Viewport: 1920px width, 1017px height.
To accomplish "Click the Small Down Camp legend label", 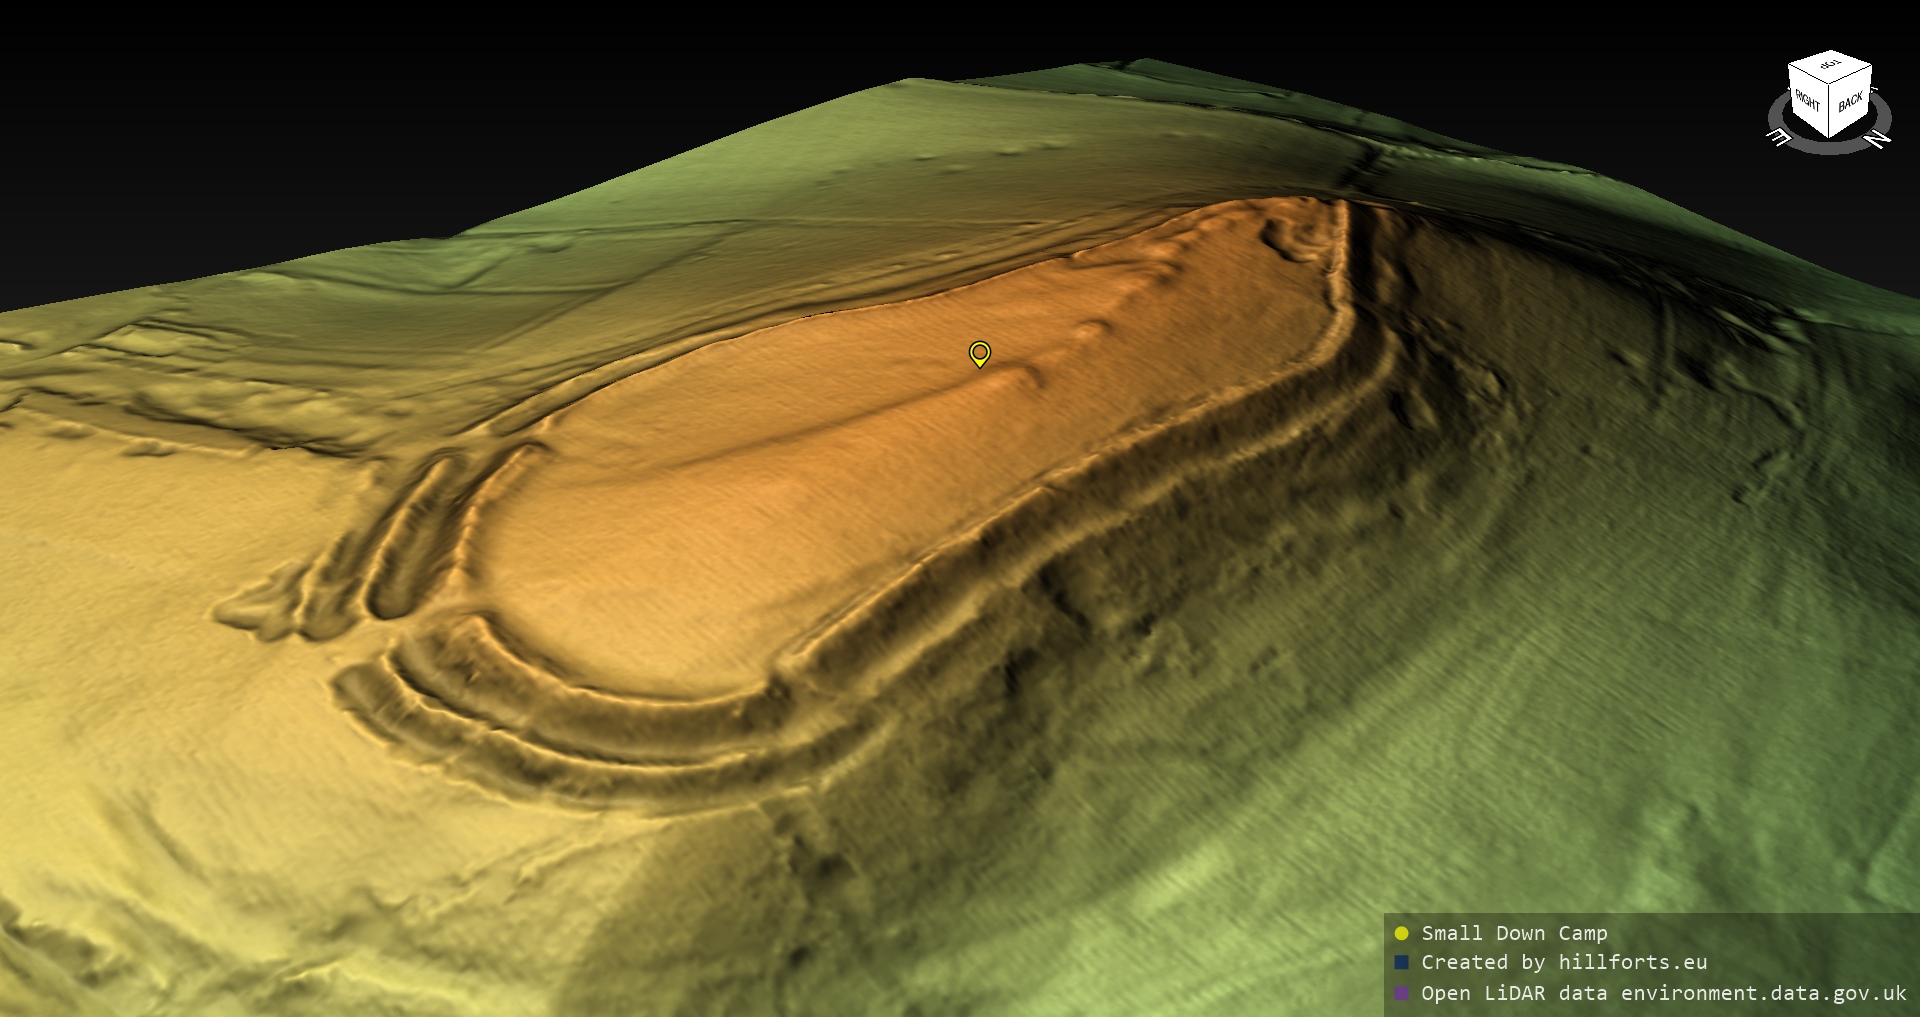I will (1514, 933).
